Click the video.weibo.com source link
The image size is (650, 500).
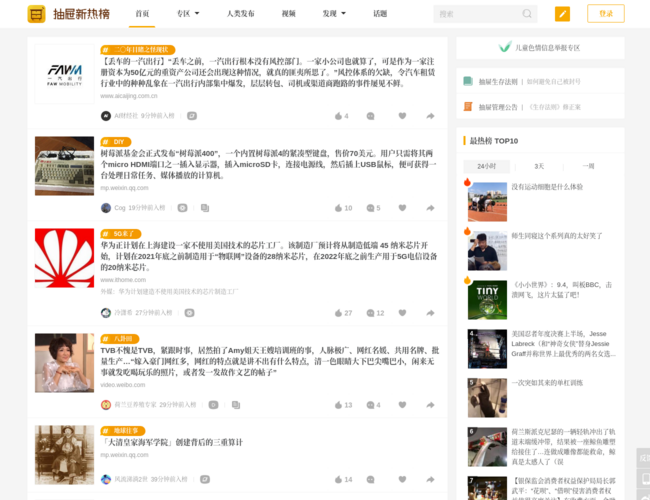click(123, 385)
